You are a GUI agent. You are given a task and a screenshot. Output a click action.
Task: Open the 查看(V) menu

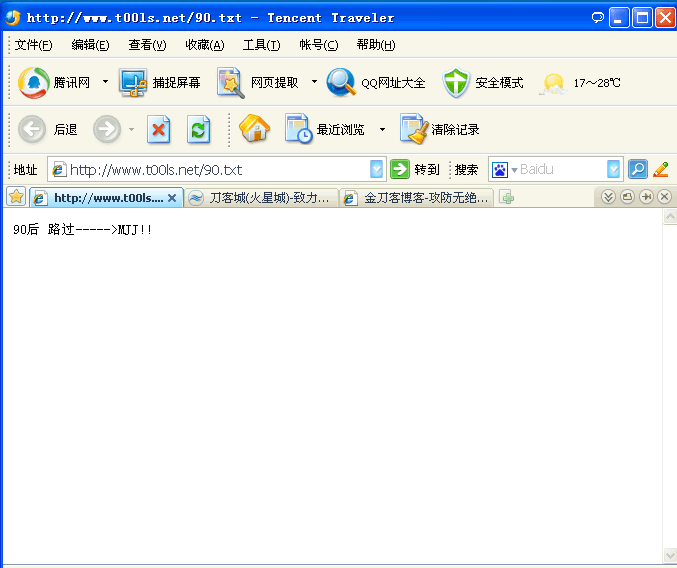click(147, 44)
